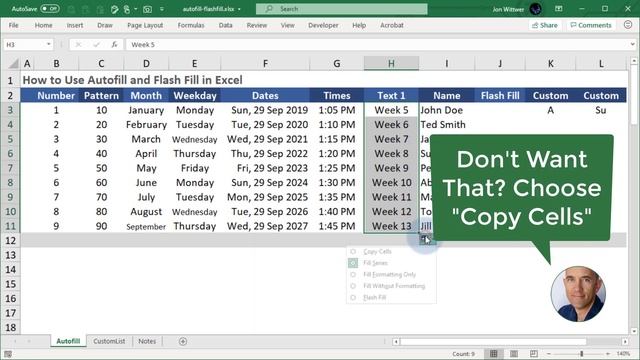Open the Developer ribbon tab
This screenshot has width=640, height=360.
[323, 25]
